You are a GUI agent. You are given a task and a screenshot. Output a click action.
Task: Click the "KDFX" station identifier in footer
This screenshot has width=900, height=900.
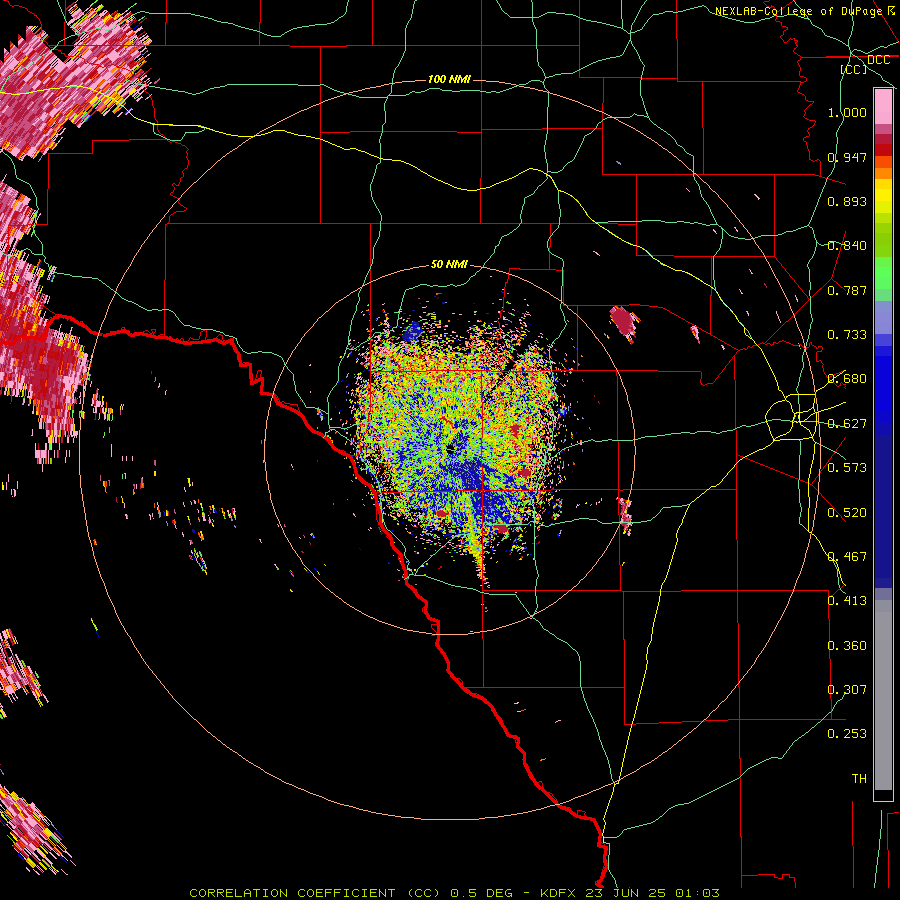pos(560,893)
